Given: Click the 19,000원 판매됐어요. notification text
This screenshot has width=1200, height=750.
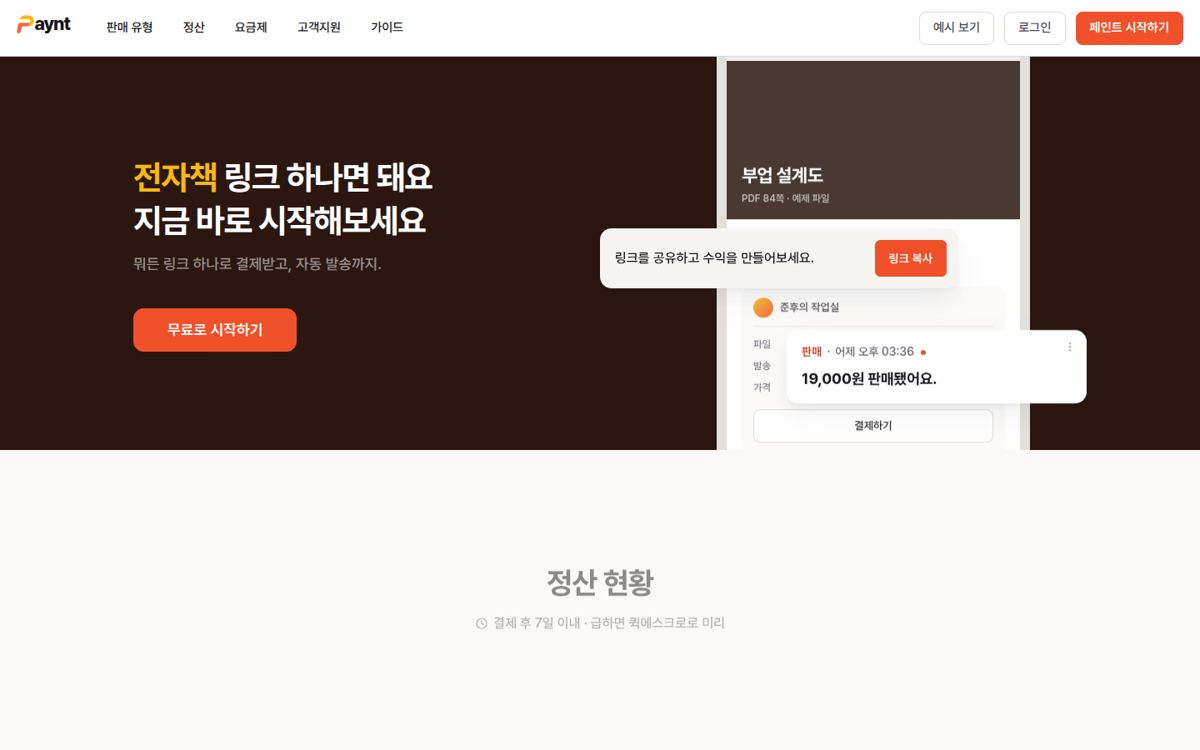Looking at the screenshot, I should [869, 379].
